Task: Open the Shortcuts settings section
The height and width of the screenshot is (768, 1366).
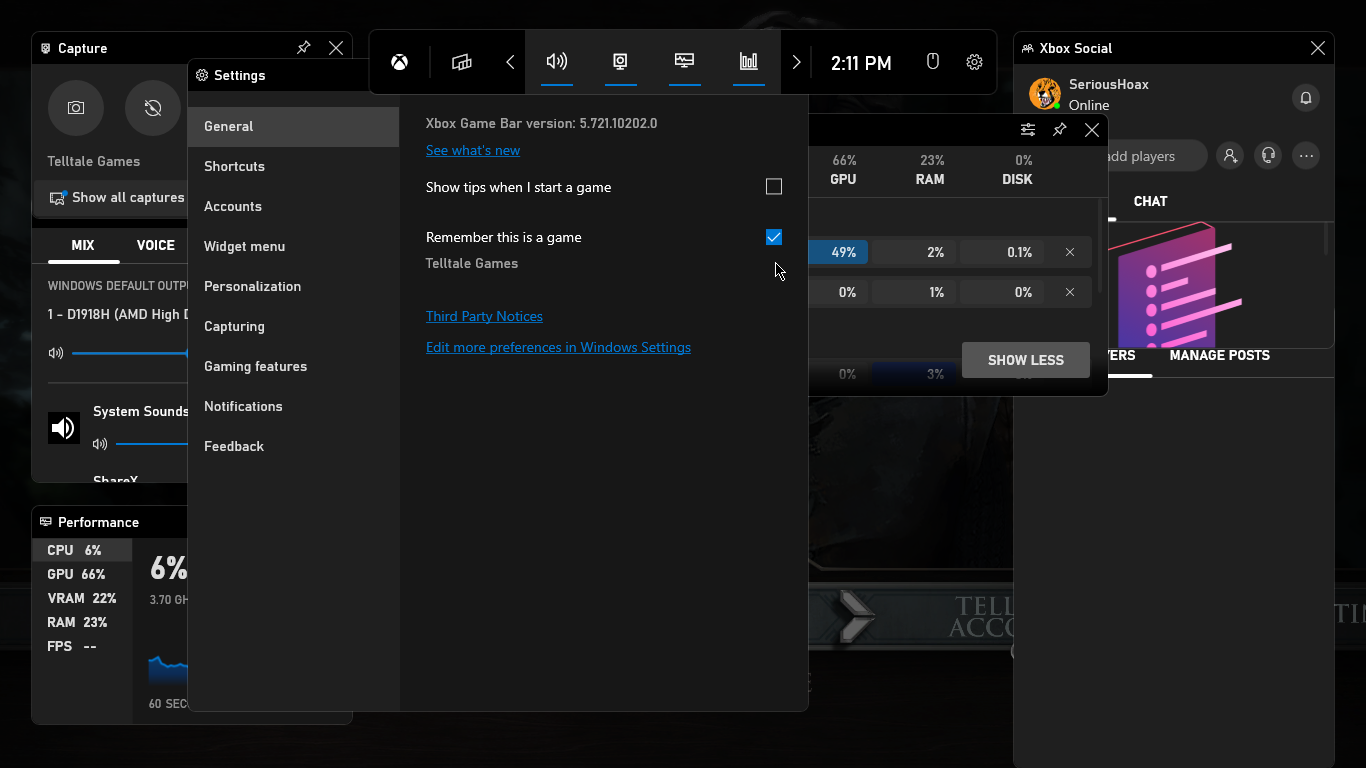Action: coord(293,166)
